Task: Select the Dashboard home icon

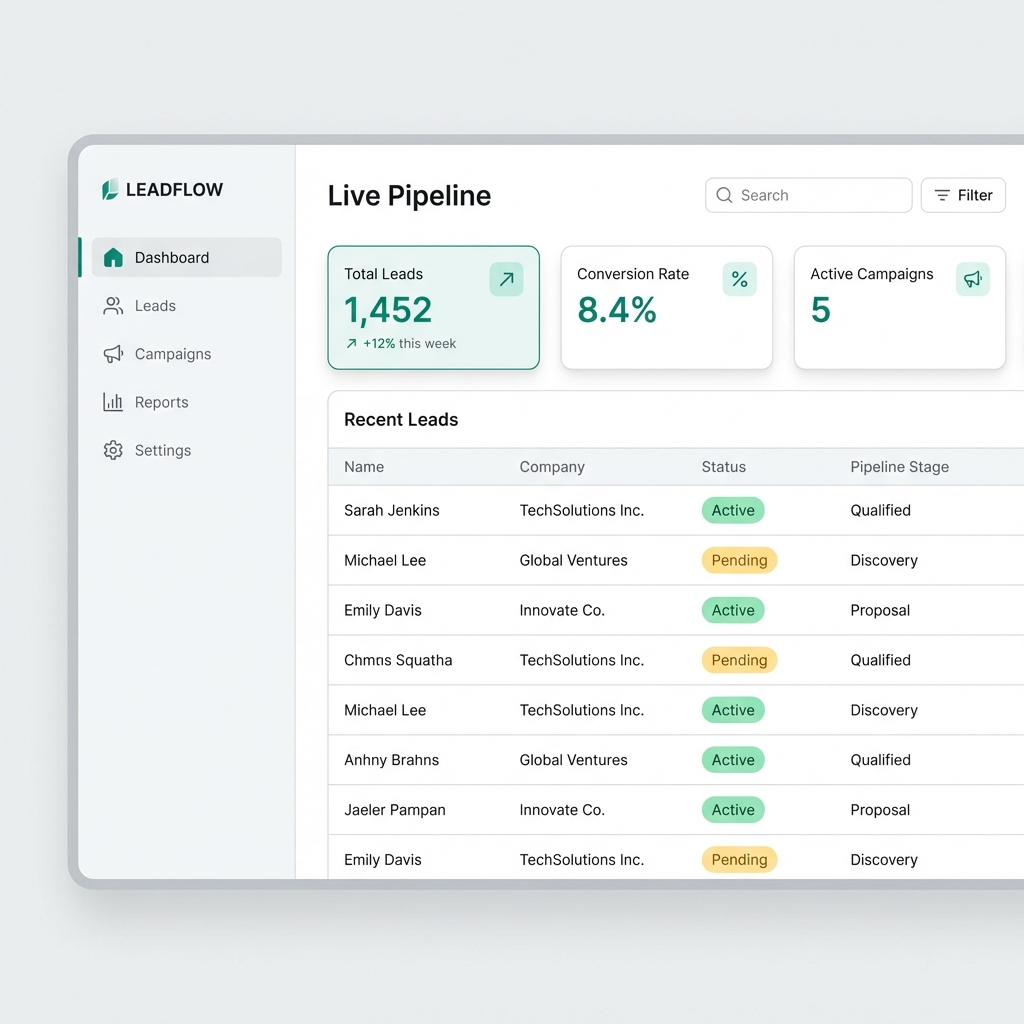Action: click(113, 257)
